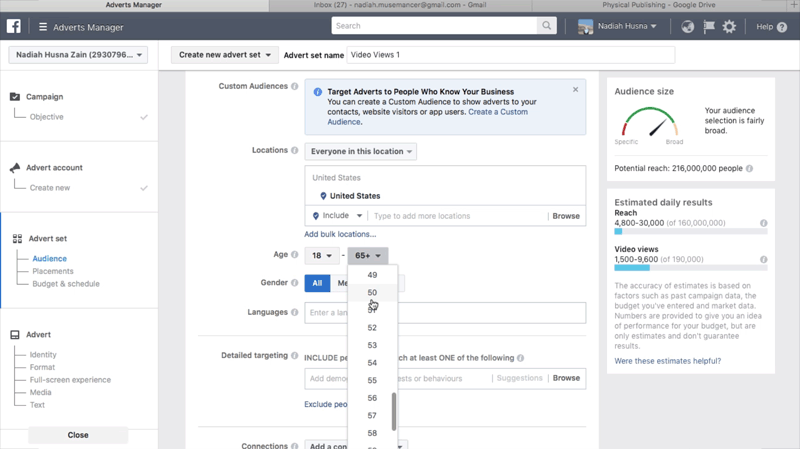This screenshot has height=449, width=800.
Task: Open the hamburger menu beside Adverts Manager
Action: pyautogui.click(x=43, y=27)
